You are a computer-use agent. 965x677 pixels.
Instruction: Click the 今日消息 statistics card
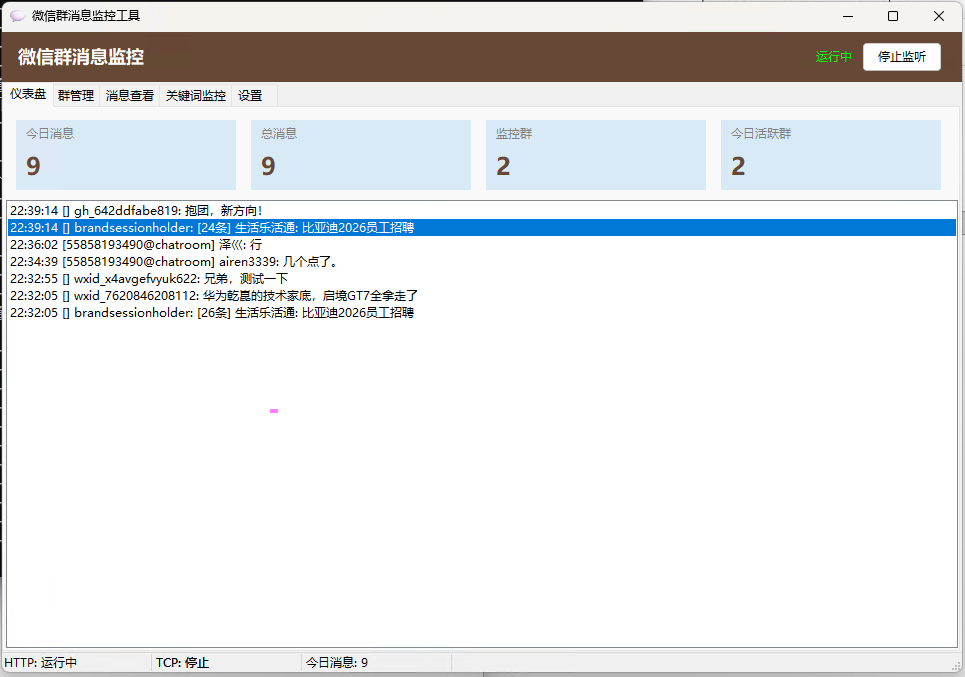tap(126, 155)
